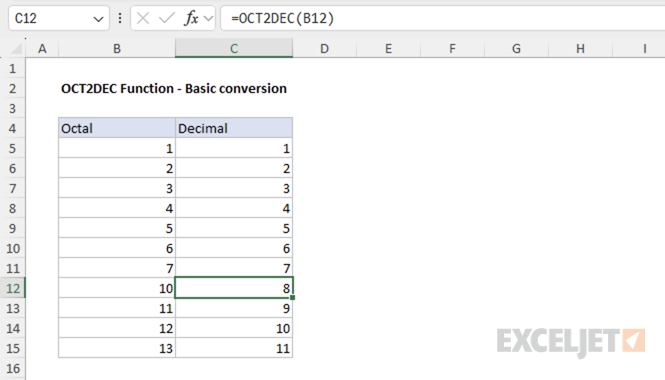Screen dimensions: 665x380
Task: Select octal cell B14 containing 12
Action: tap(117, 328)
